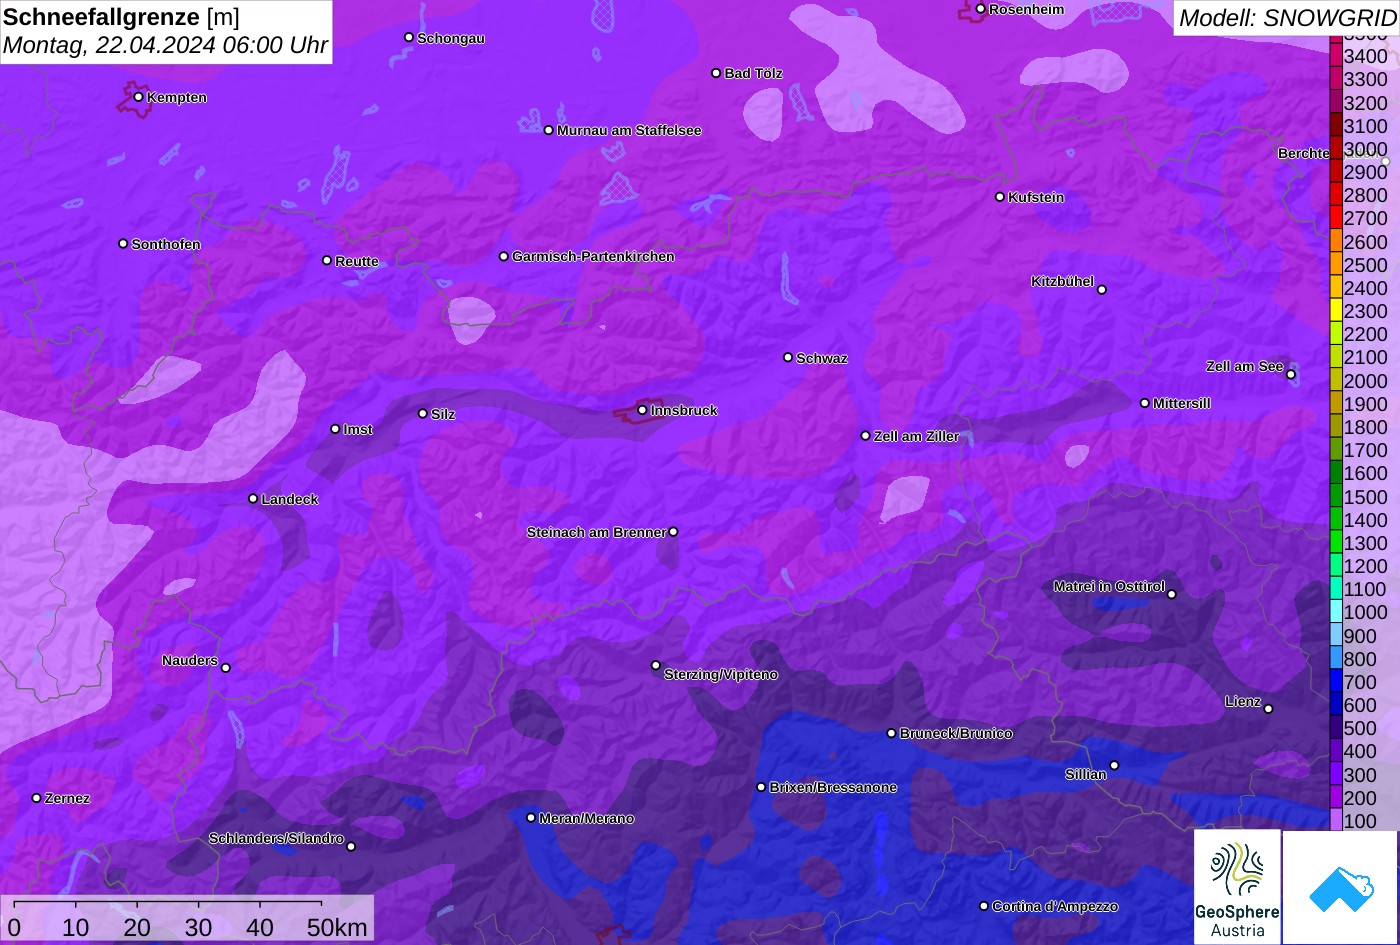Click the blue cloud arrow logo
1400x945 pixels.
pos(1340,887)
